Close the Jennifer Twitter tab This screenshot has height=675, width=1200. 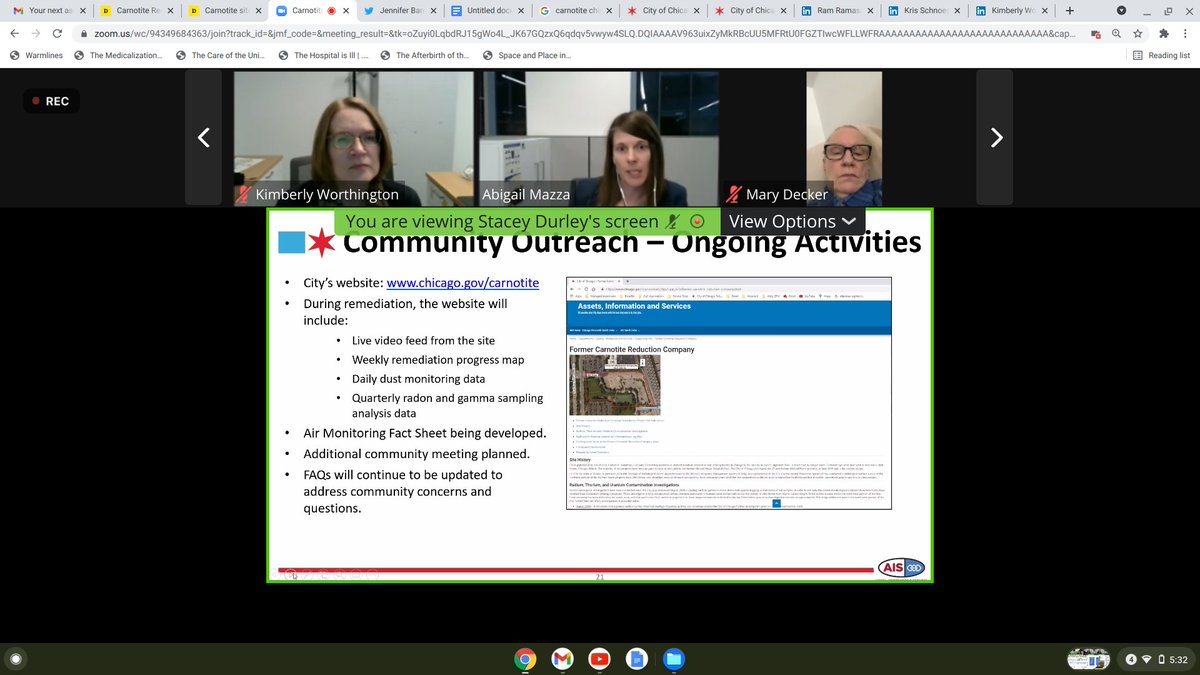(x=431, y=10)
